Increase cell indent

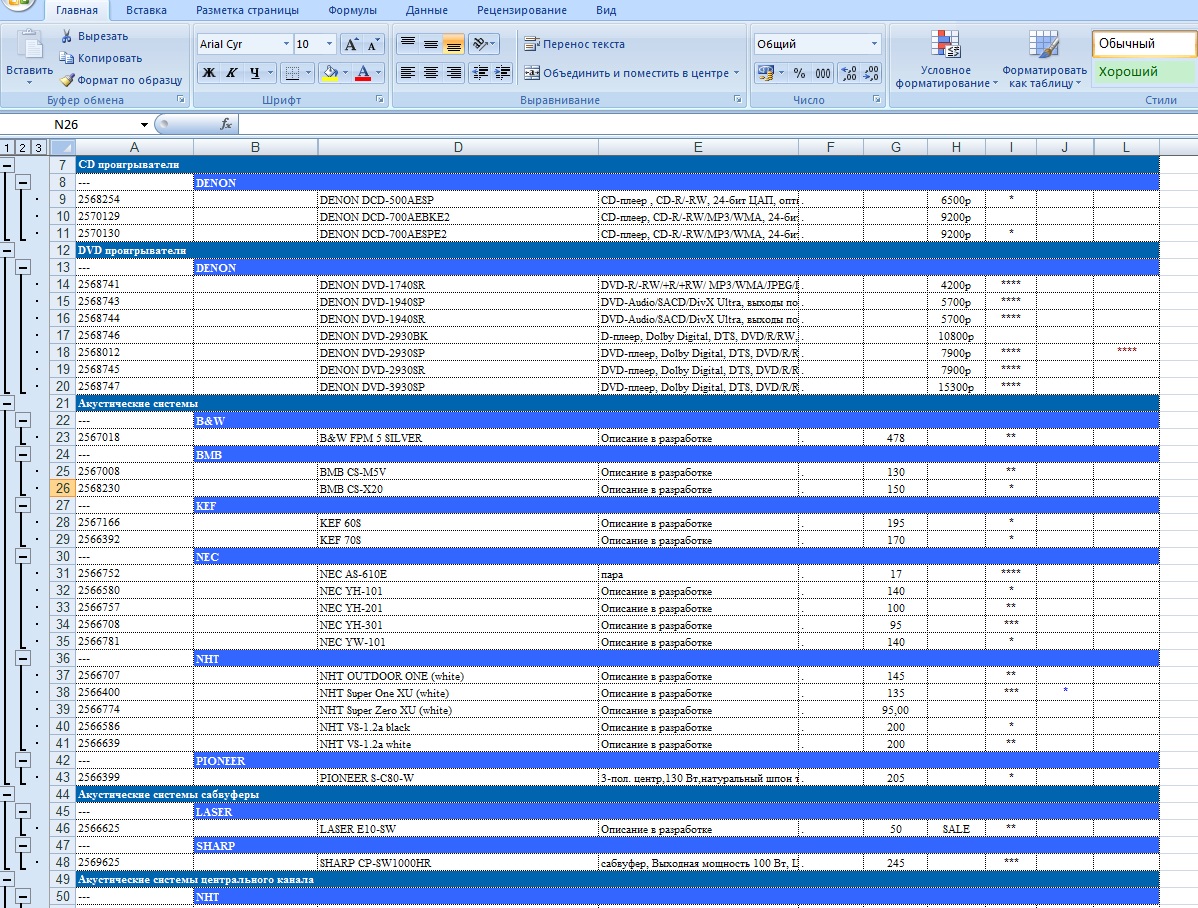[x=503, y=73]
